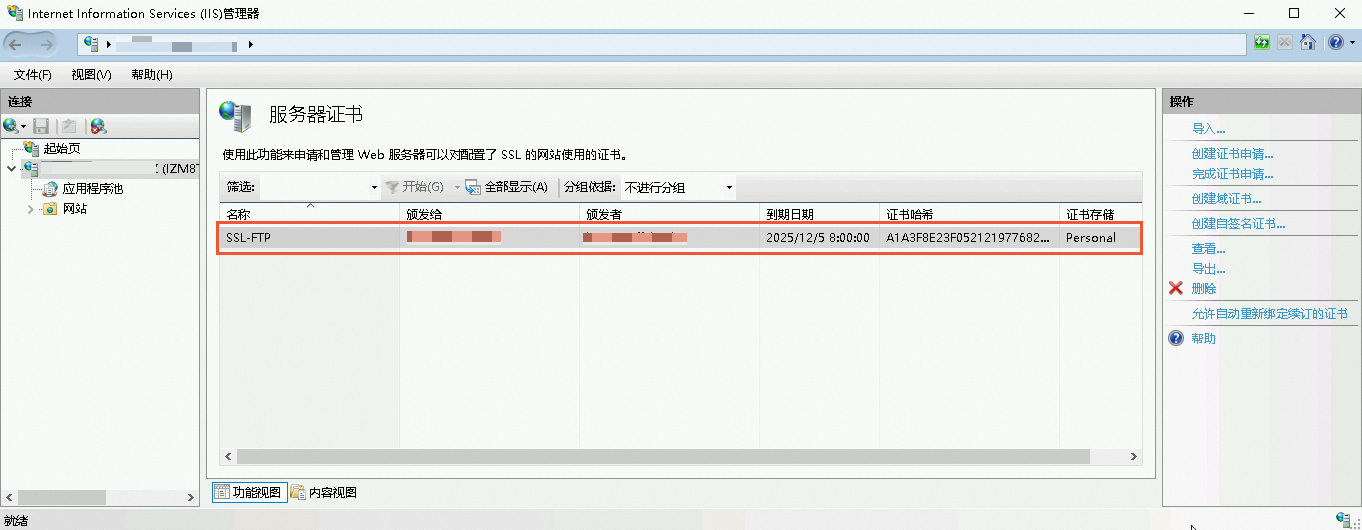Open the dropdown arrow beside the connection globe icon
Viewport: 1362px width, 530px height.
(24, 127)
